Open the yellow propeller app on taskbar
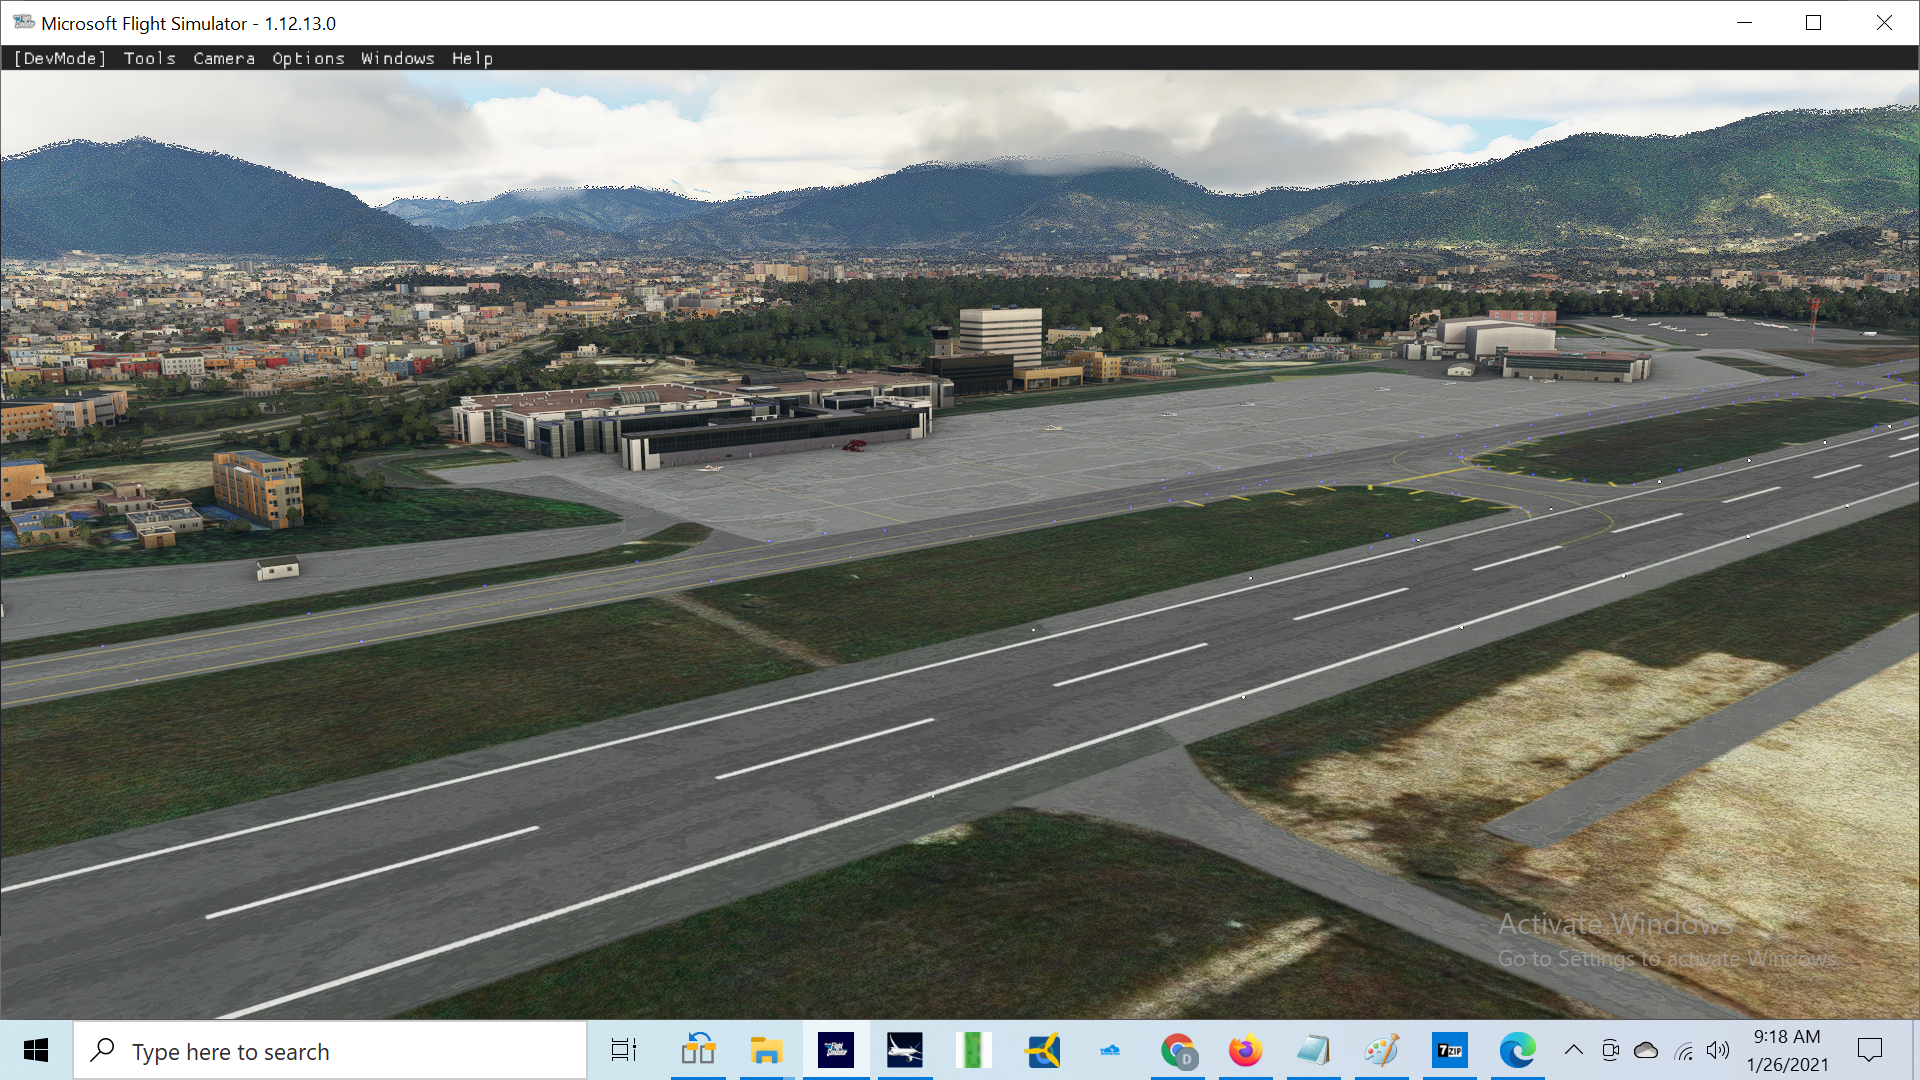Viewport: 1920px width, 1080px height. click(x=1043, y=1050)
